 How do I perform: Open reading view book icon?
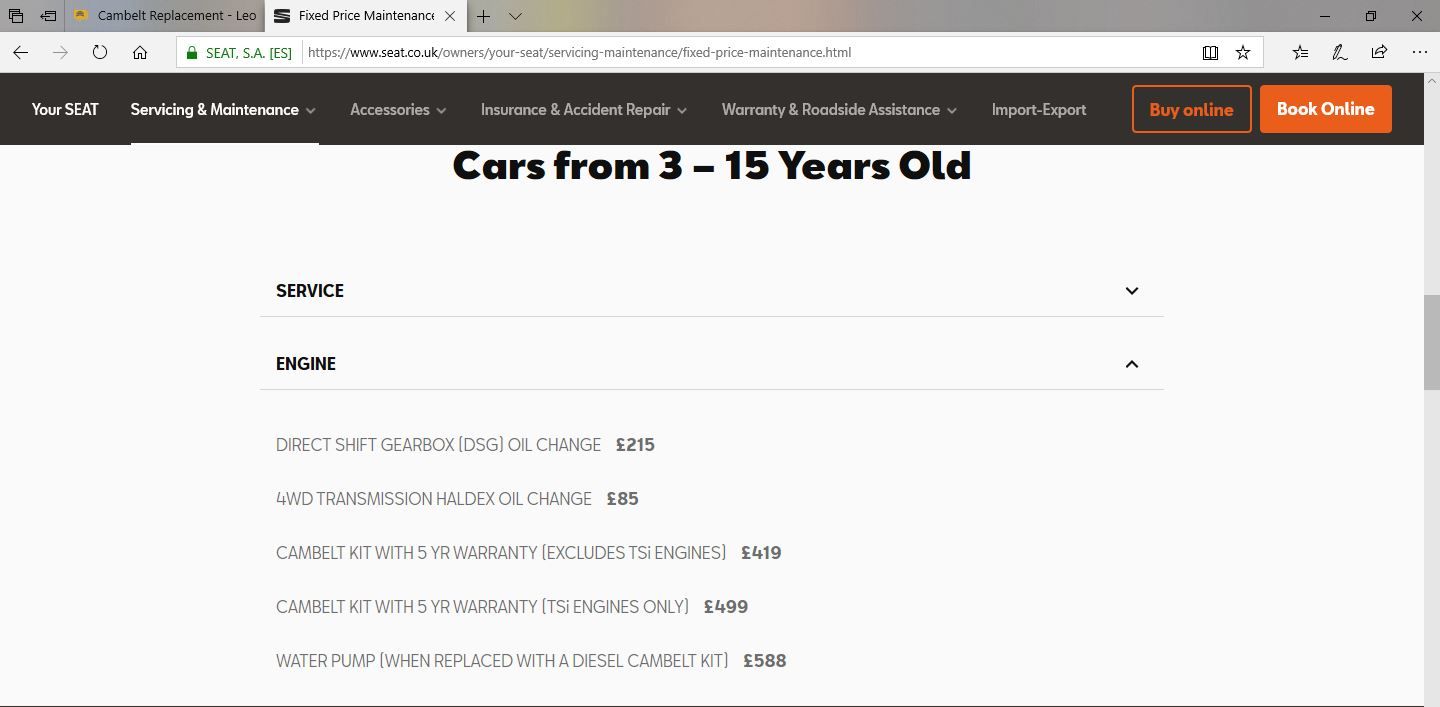tap(1210, 53)
